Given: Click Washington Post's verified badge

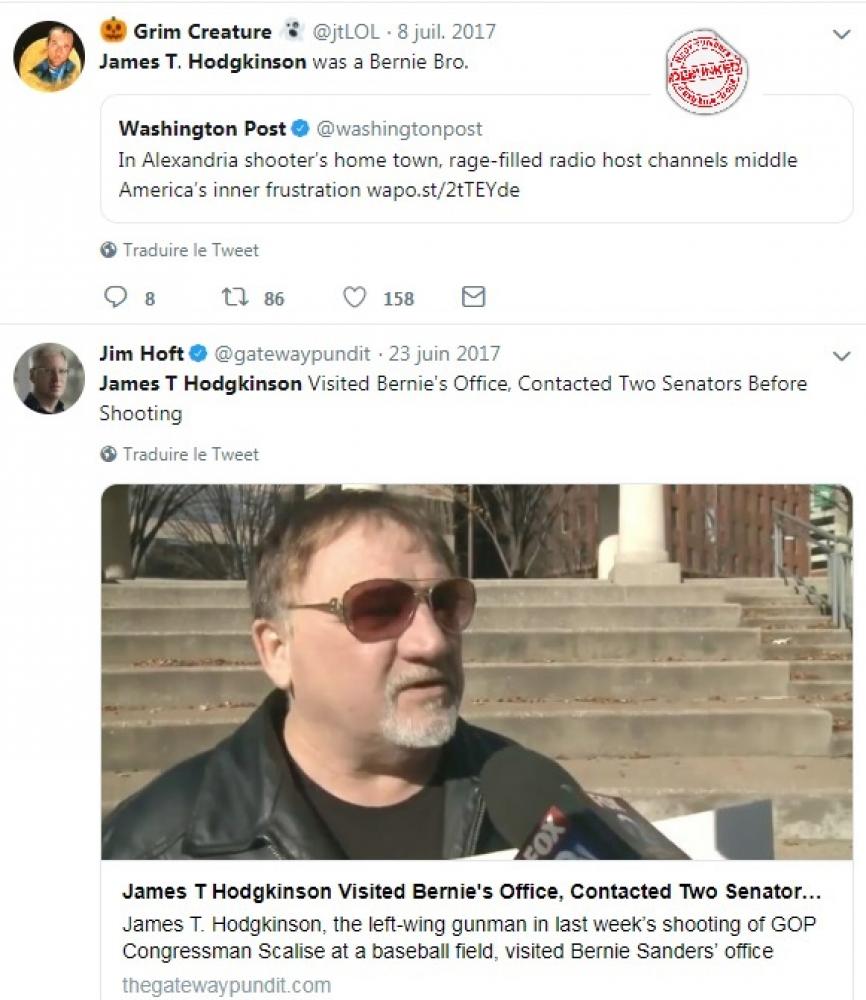Looking at the screenshot, I should pyautogui.click(x=300, y=129).
